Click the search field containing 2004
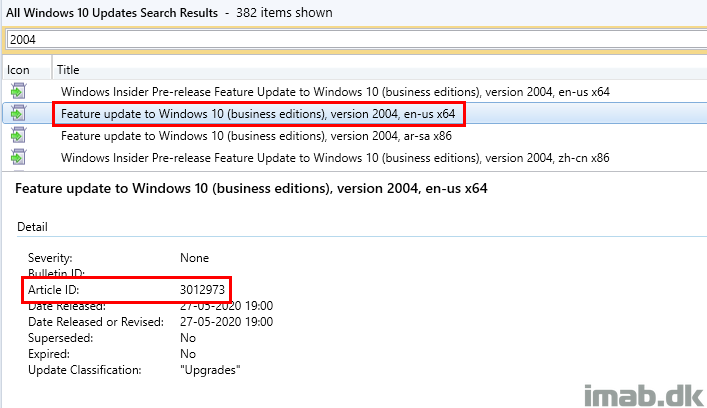Viewport: 707px width, 408px height. point(356,40)
